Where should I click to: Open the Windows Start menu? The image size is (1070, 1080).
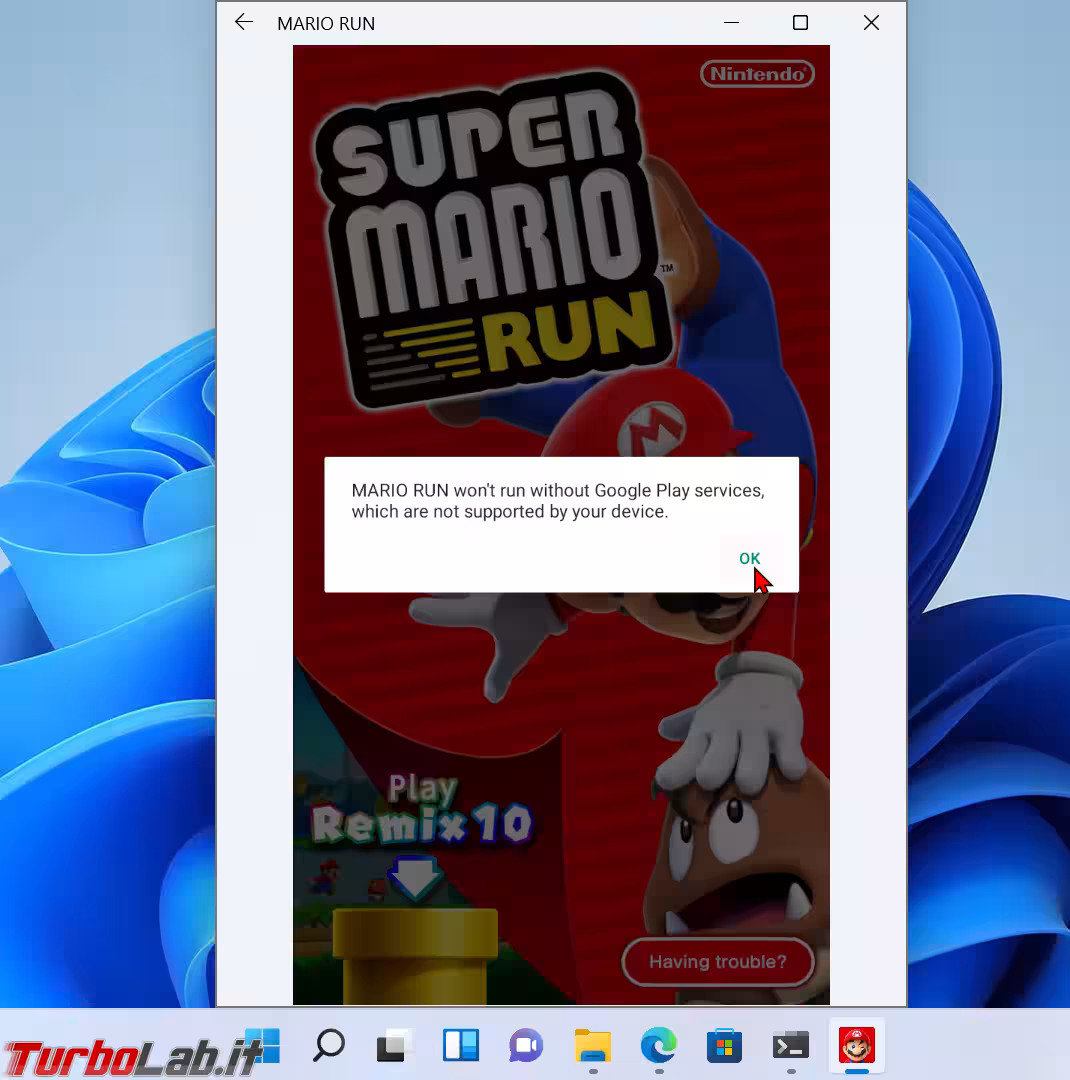pyautogui.click(x=263, y=1046)
